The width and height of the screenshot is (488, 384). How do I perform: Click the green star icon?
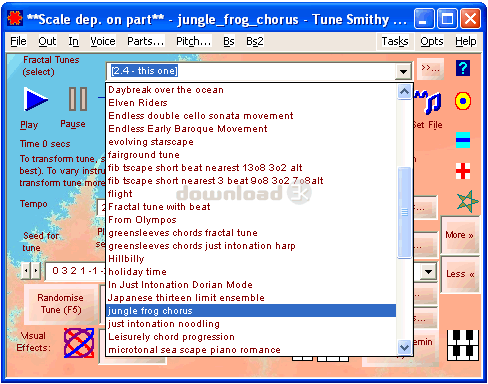point(467,201)
